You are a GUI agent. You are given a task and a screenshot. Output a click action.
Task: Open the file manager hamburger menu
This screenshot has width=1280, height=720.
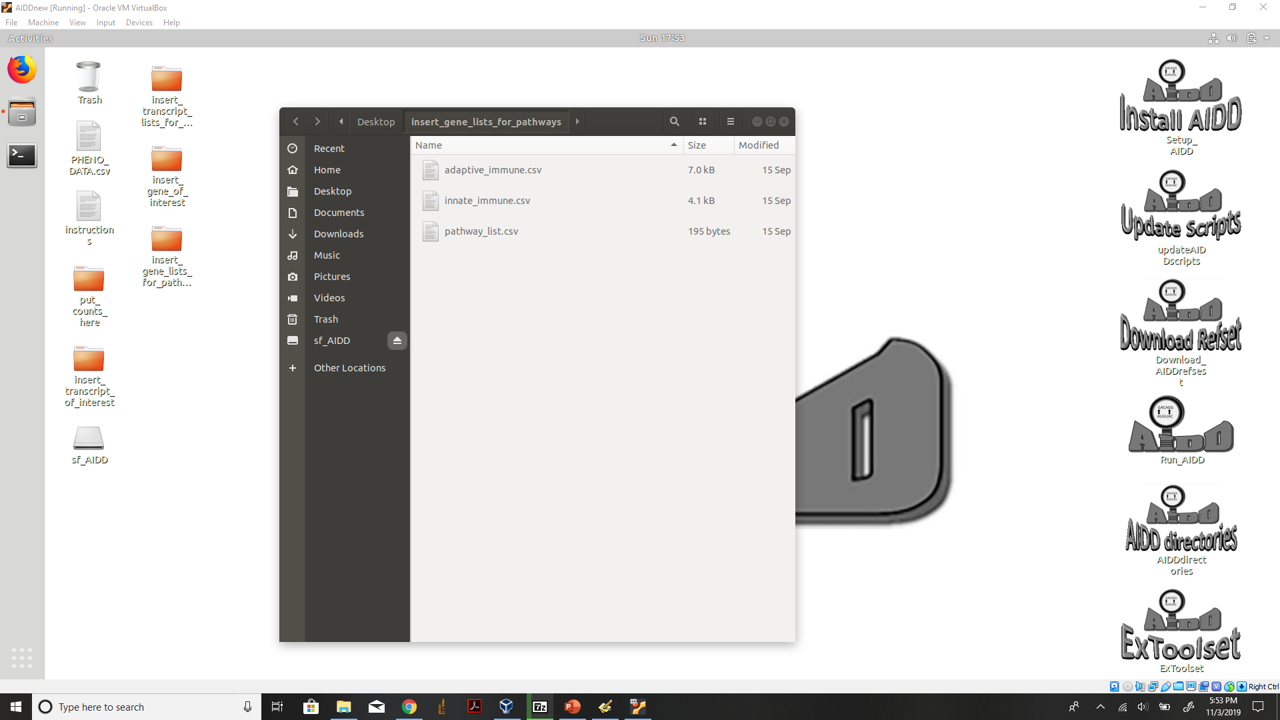[730, 121]
